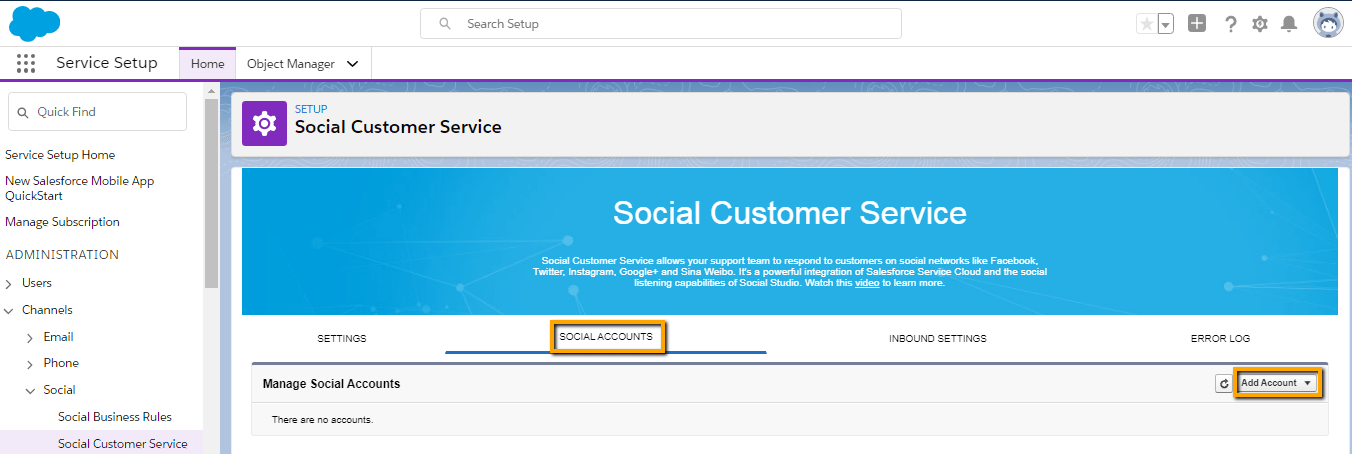1352x454 pixels.
Task: Switch to the Settings tab
Action: pos(342,338)
